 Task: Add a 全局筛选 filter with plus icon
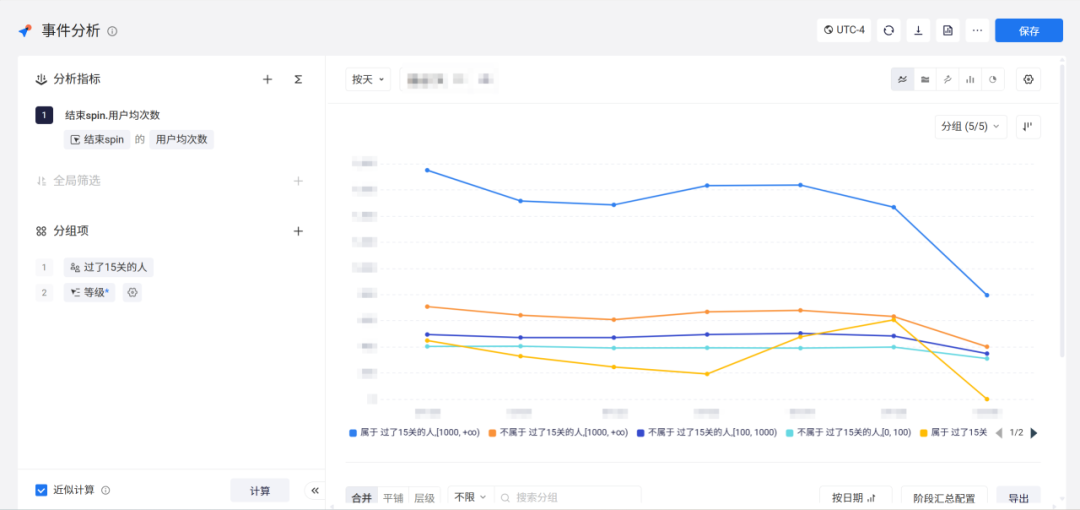coord(298,181)
